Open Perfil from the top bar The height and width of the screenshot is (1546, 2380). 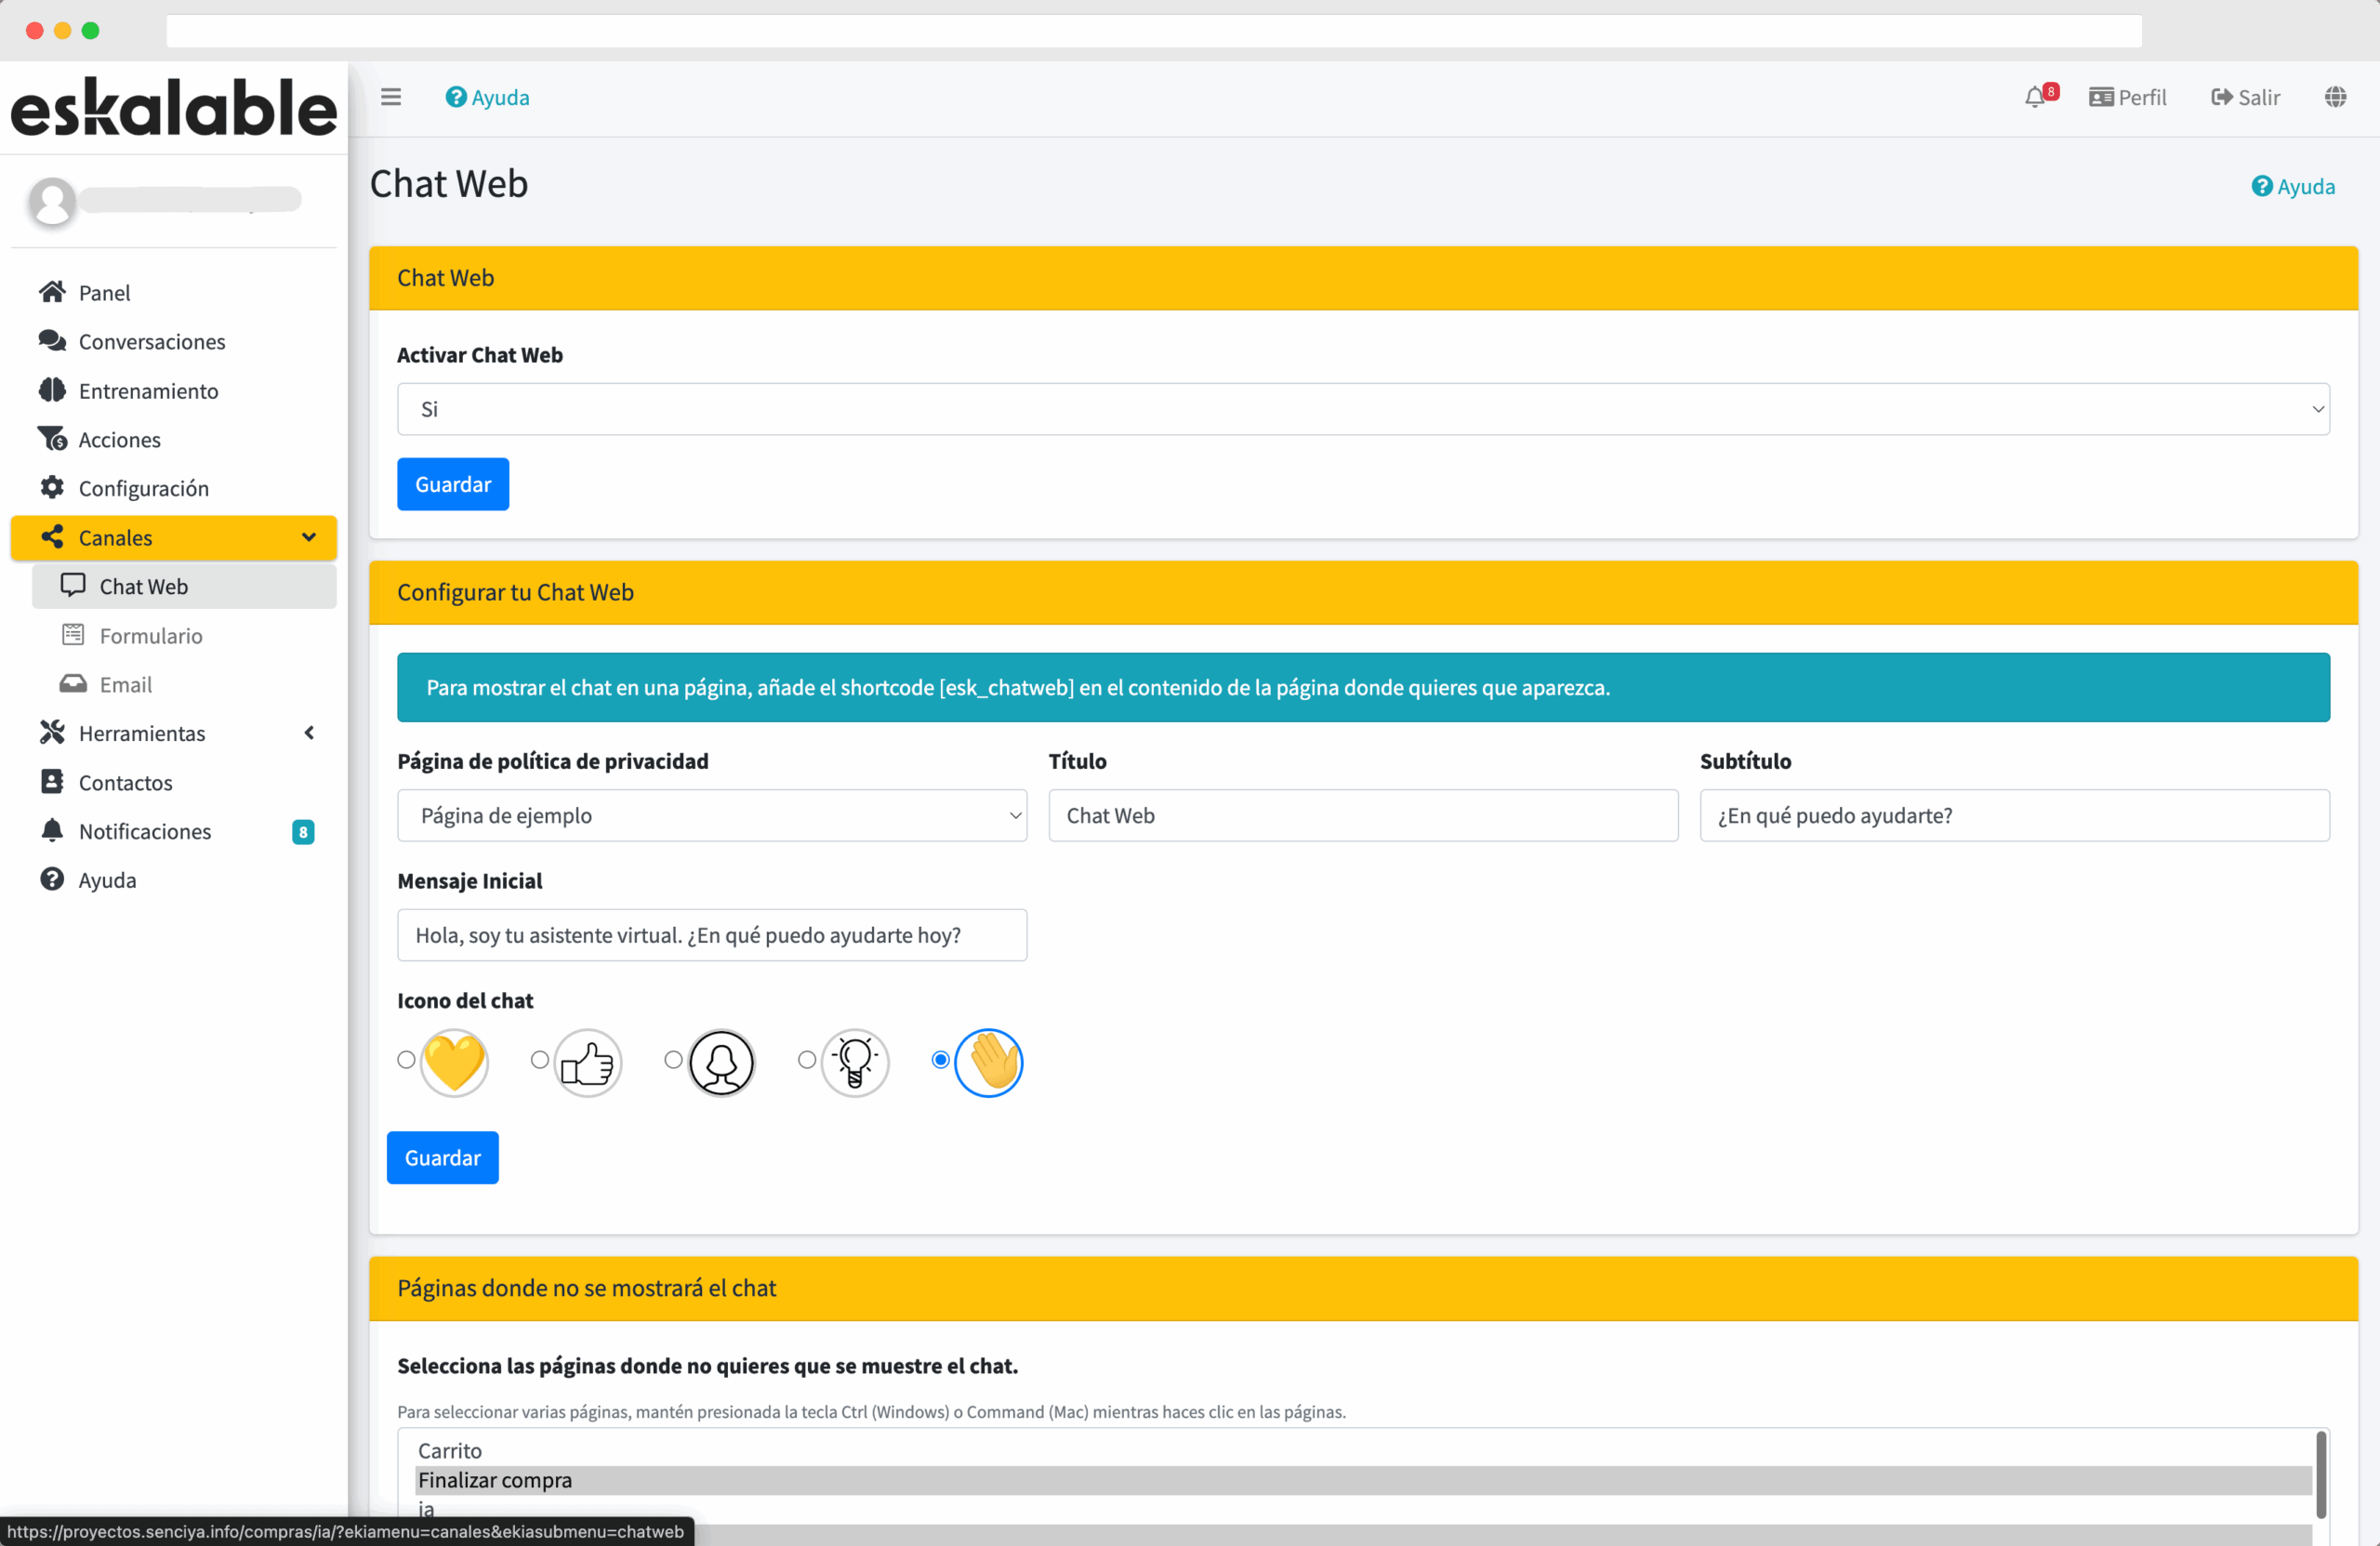(2128, 97)
